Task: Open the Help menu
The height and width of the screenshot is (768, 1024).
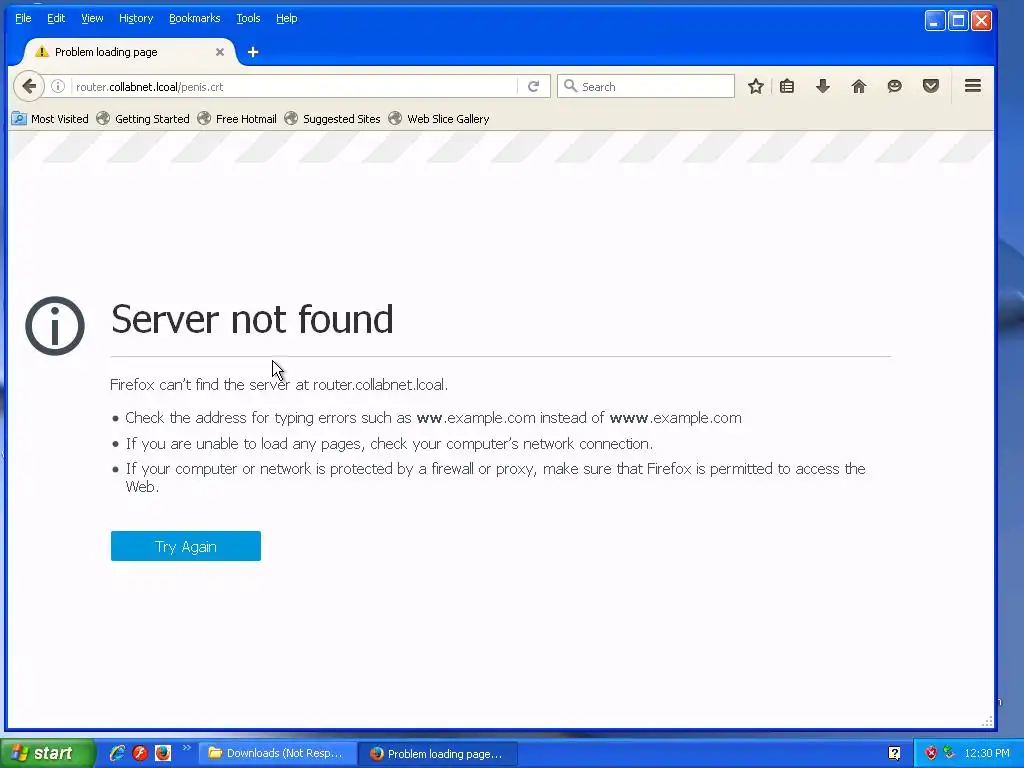Action: 287,18
